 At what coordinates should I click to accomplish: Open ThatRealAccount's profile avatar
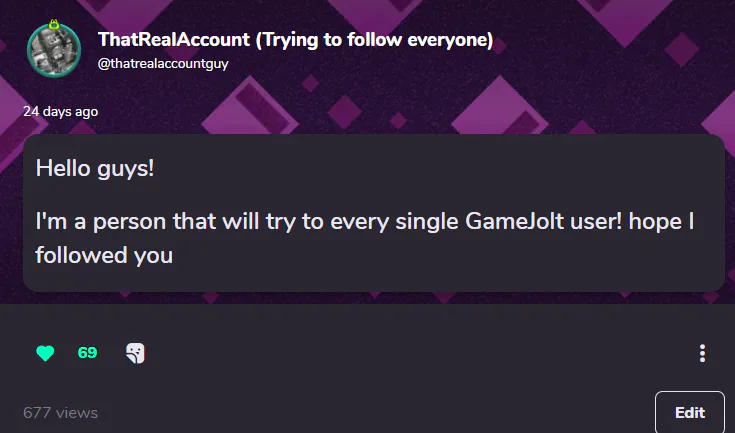[x=54, y=52]
